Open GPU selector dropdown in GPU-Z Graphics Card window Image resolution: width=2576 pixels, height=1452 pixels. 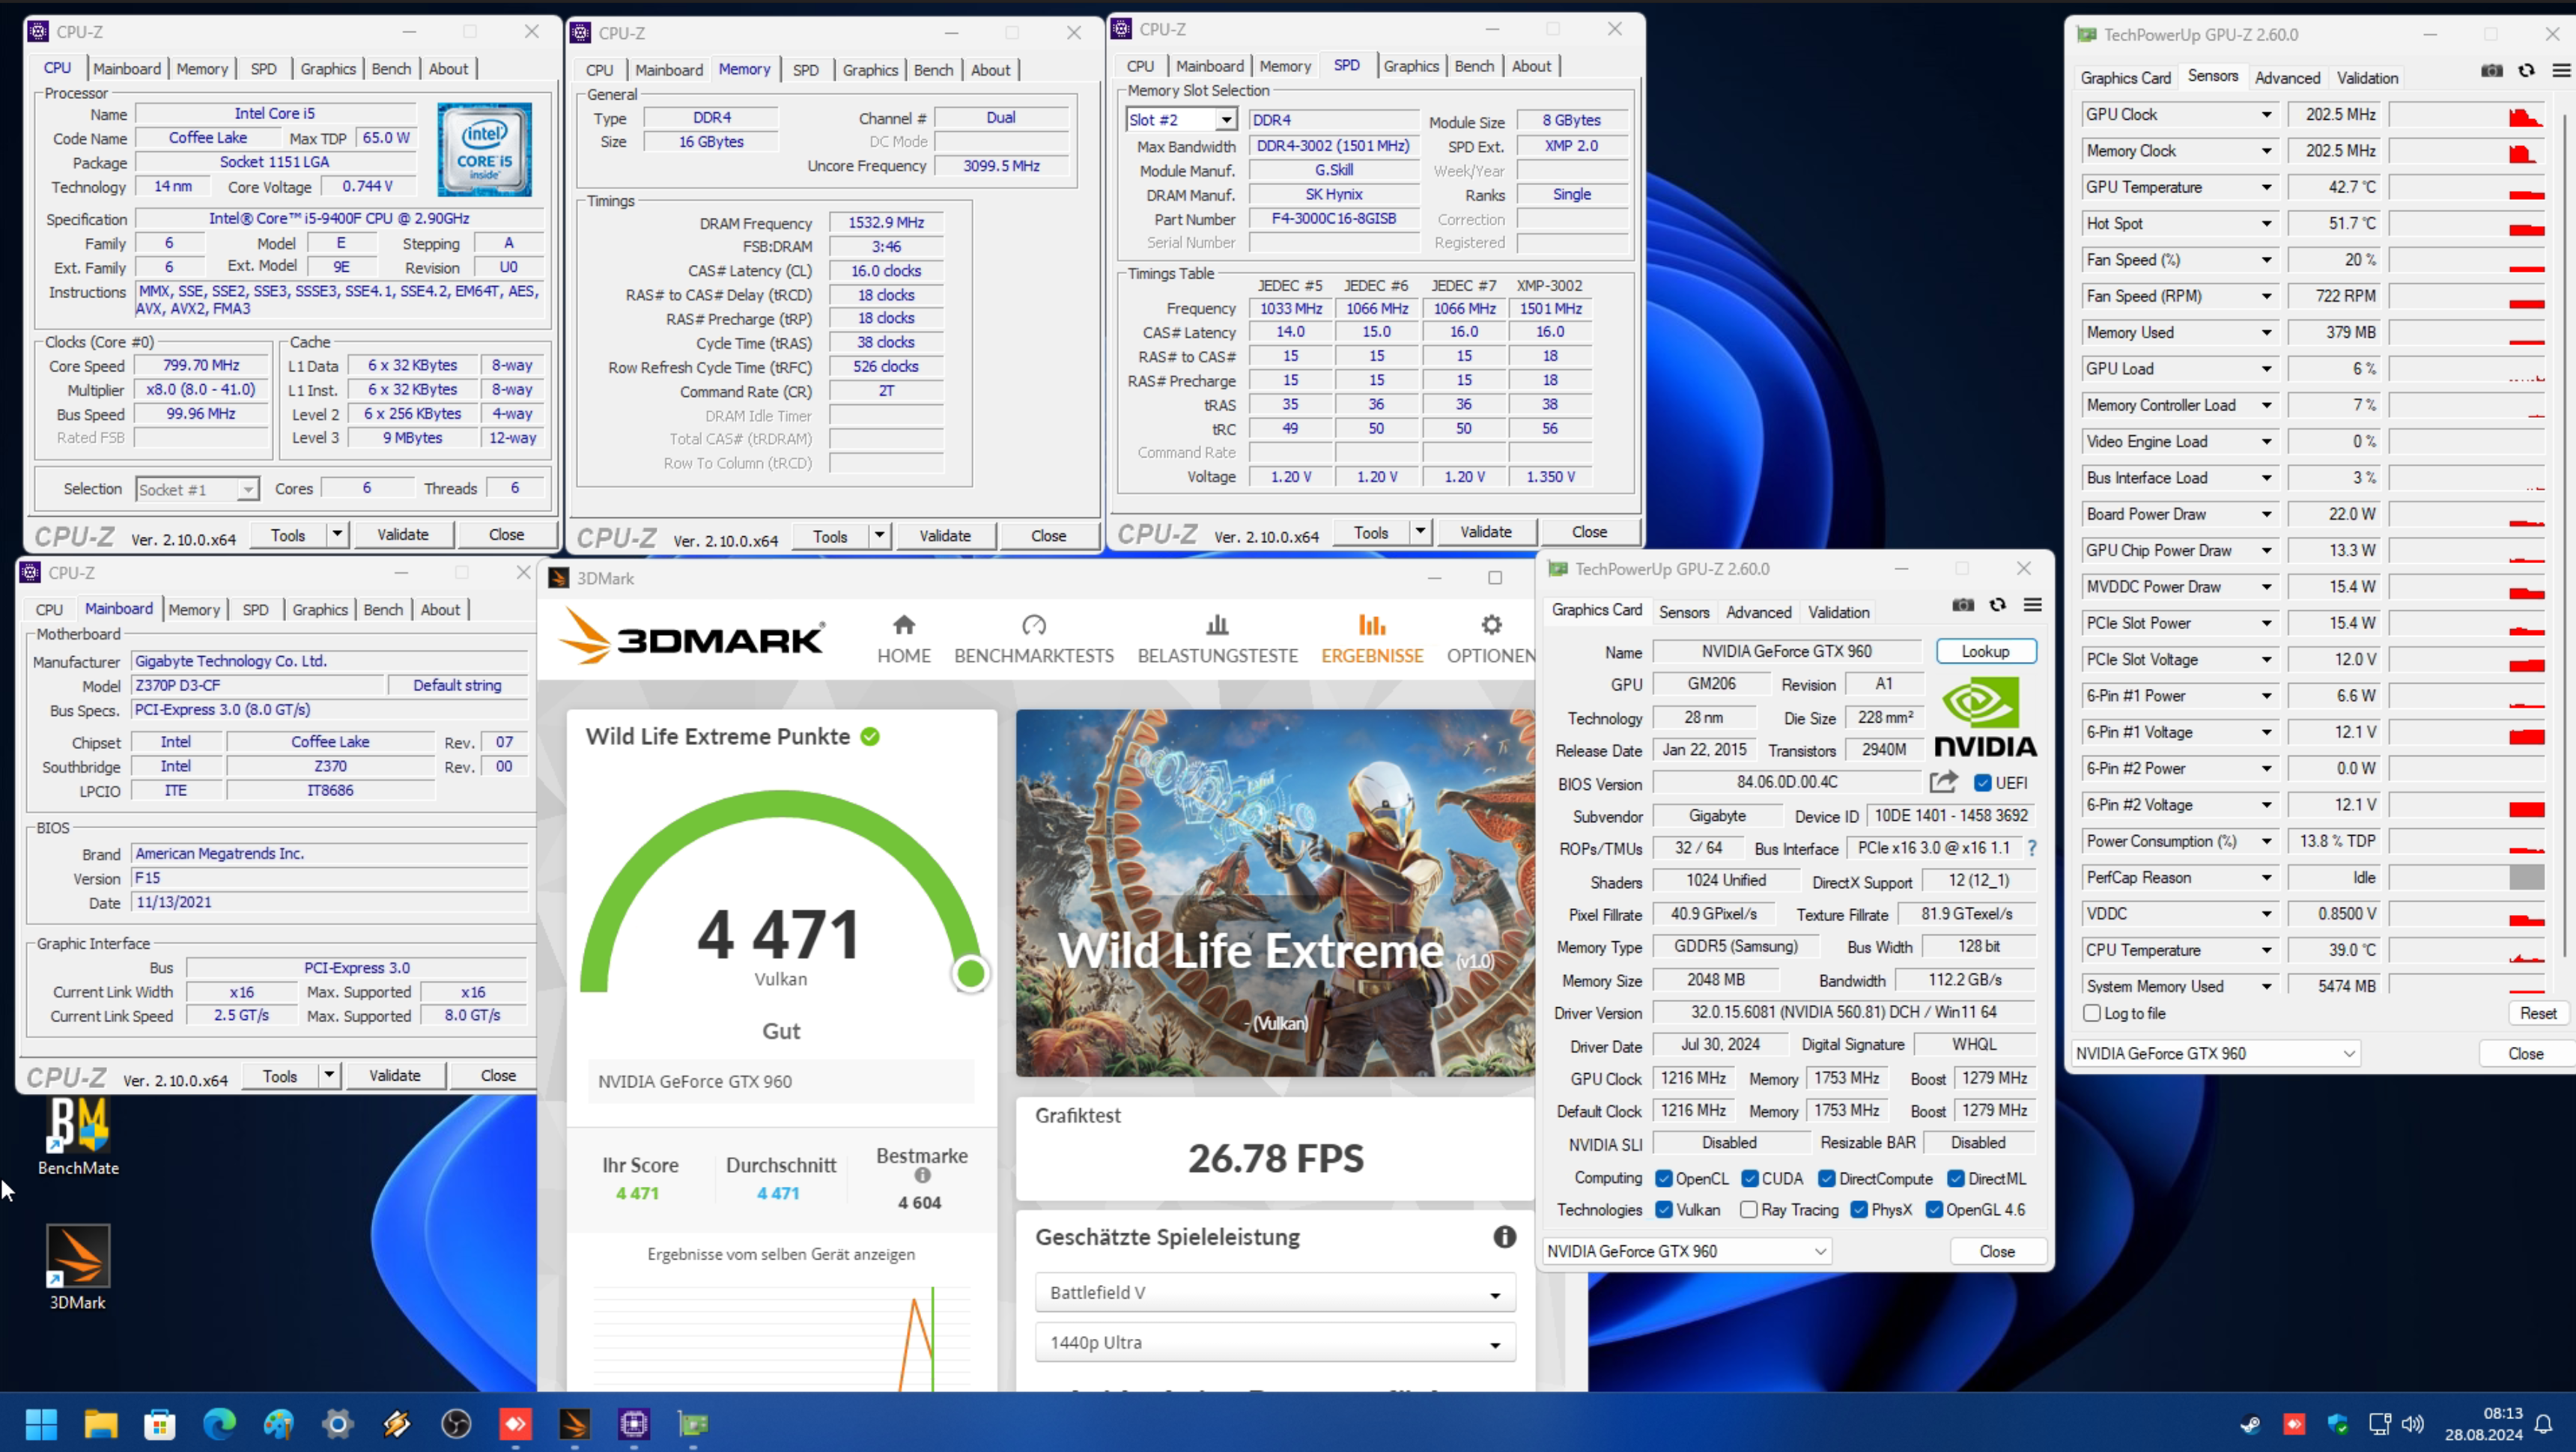(1687, 1251)
